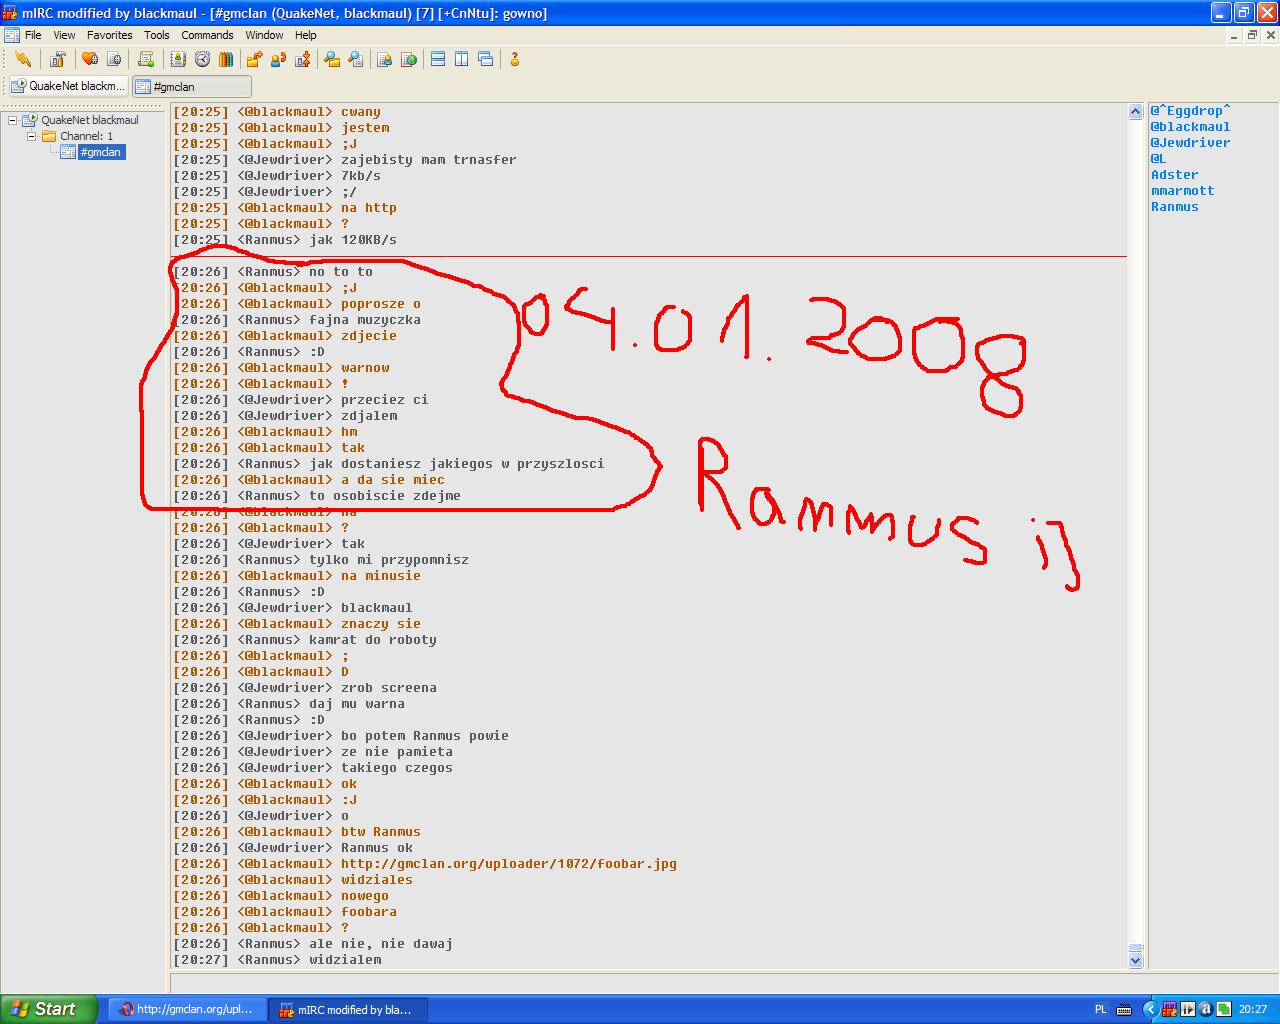Screen dimensions: 1280x1024
Task: Open the Favorites heart icon
Action: coord(90,60)
